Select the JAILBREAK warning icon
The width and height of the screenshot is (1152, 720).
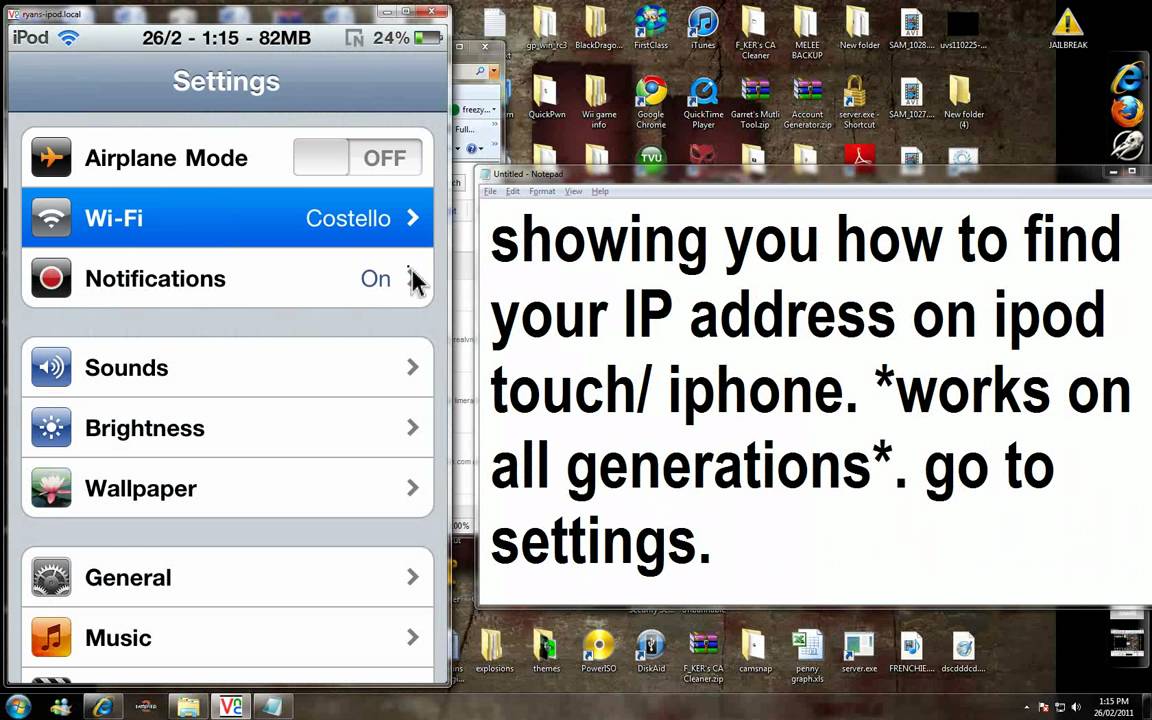coord(1068,28)
